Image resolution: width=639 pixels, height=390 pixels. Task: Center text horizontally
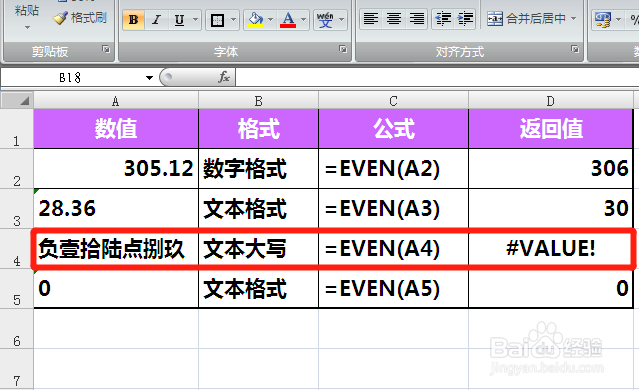click(394, 19)
